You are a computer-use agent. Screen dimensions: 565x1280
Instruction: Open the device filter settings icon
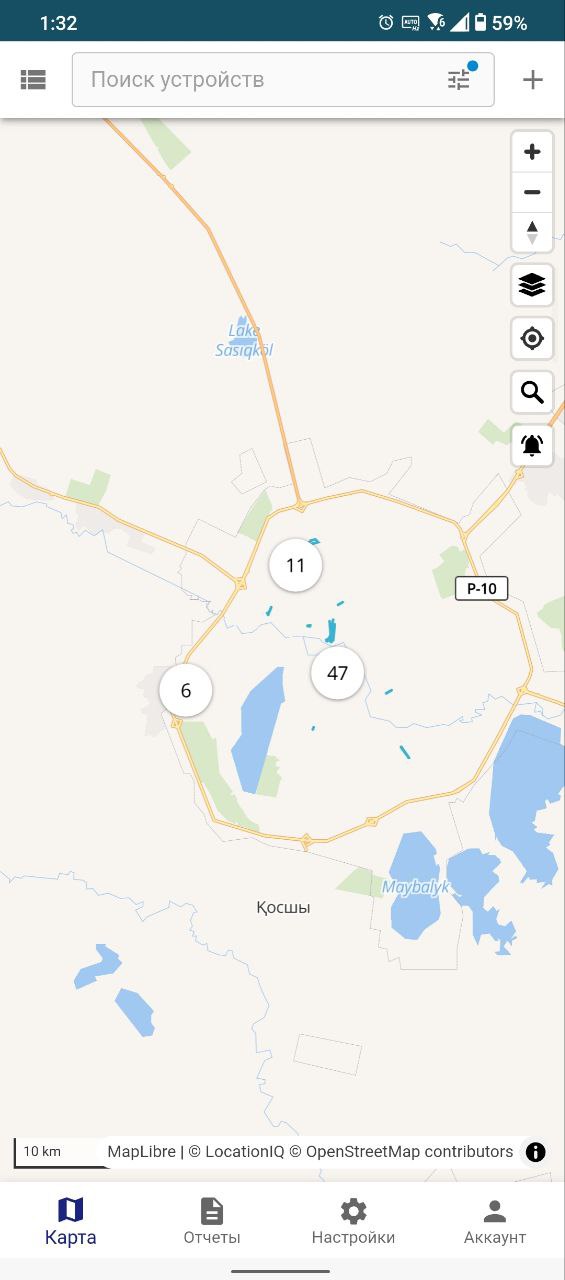coord(459,79)
